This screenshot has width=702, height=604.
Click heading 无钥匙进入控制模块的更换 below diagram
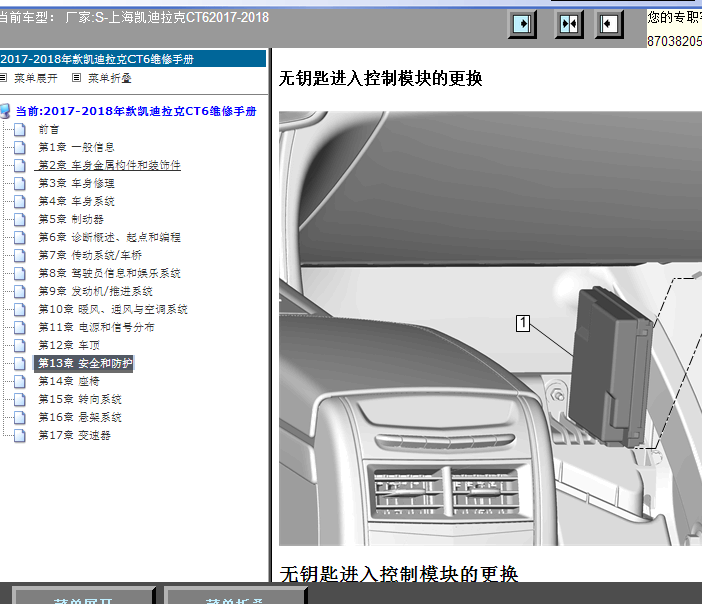click(399, 574)
